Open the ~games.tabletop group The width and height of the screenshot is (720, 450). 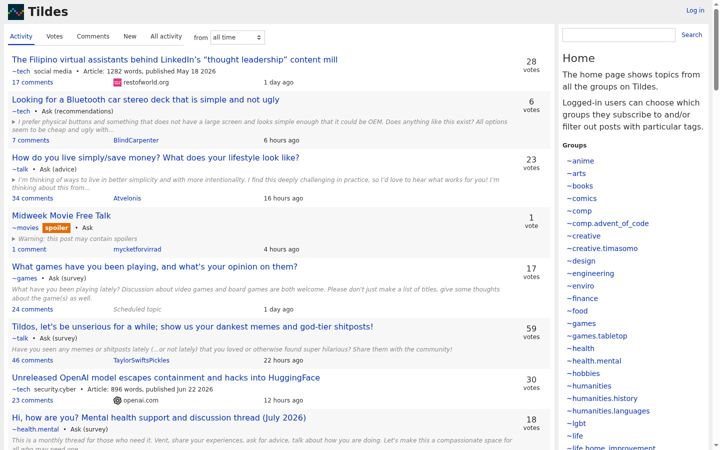tap(597, 336)
